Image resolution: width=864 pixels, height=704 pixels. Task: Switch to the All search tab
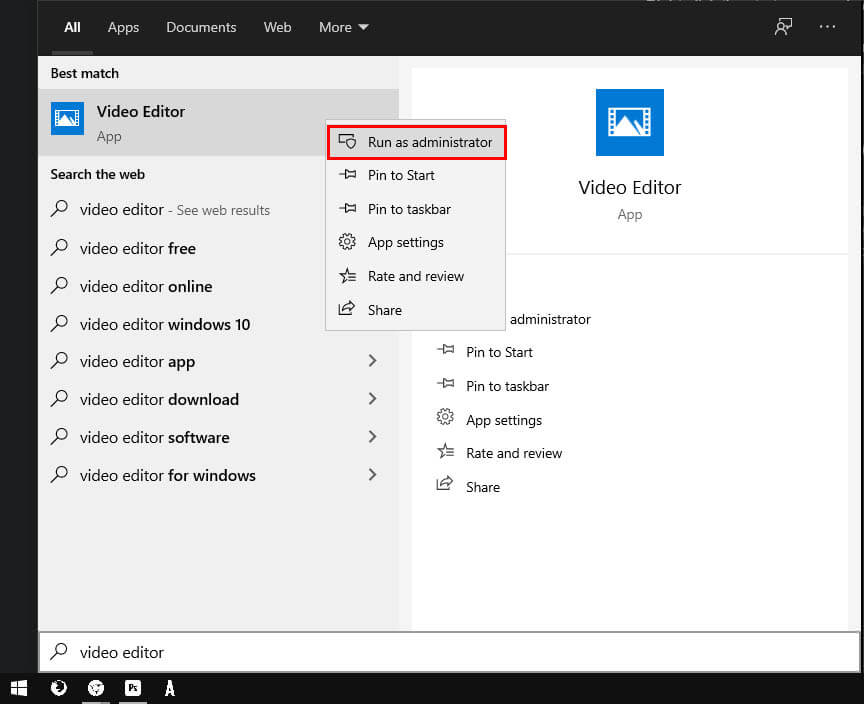[72, 27]
